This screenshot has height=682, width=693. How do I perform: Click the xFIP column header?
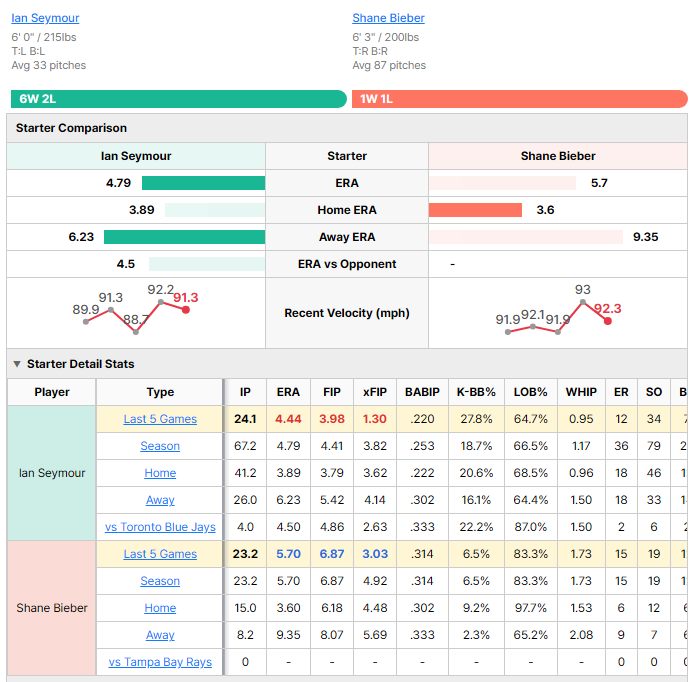coord(375,392)
